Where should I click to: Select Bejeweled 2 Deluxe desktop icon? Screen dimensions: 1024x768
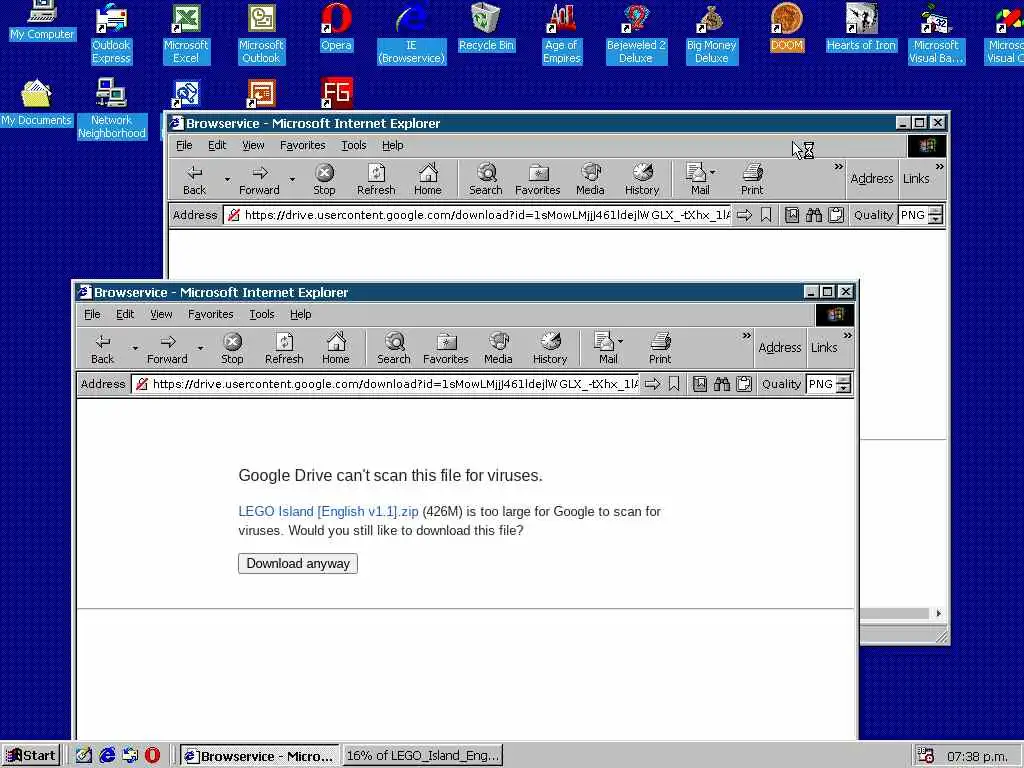(x=636, y=33)
